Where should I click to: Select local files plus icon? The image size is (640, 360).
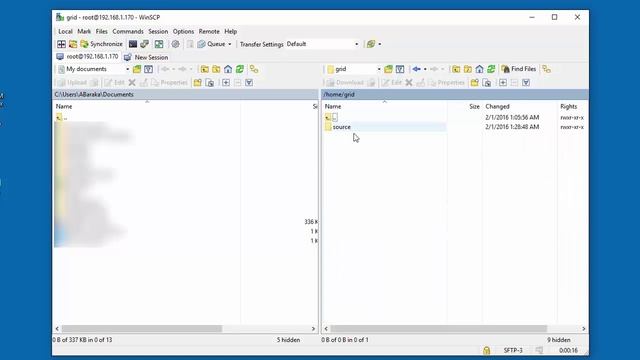coord(226,83)
